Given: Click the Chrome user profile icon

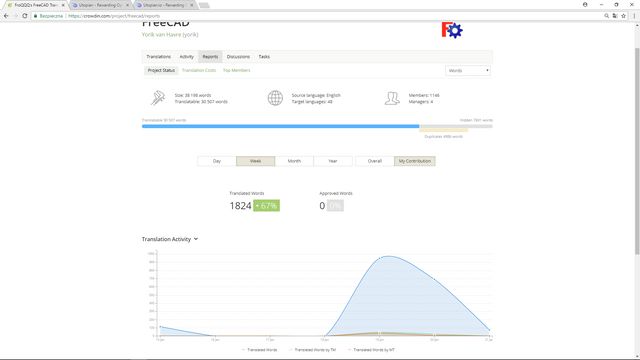Looking at the screenshot, I should pyautogui.click(x=585, y=4).
